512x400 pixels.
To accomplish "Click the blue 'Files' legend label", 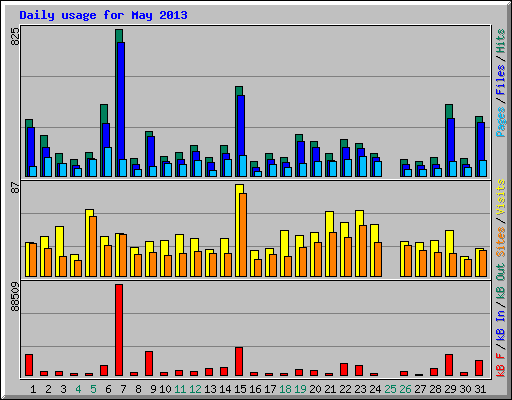I will (501, 80).
